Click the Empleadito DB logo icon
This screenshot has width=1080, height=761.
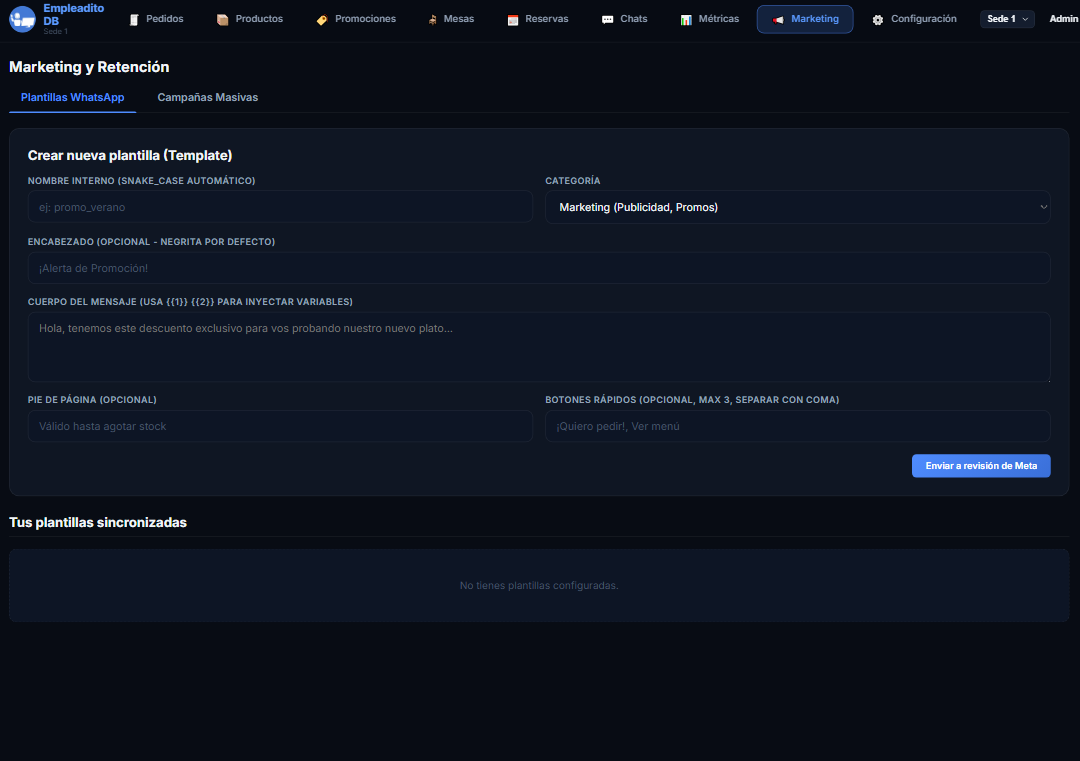pyautogui.click(x=22, y=19)
